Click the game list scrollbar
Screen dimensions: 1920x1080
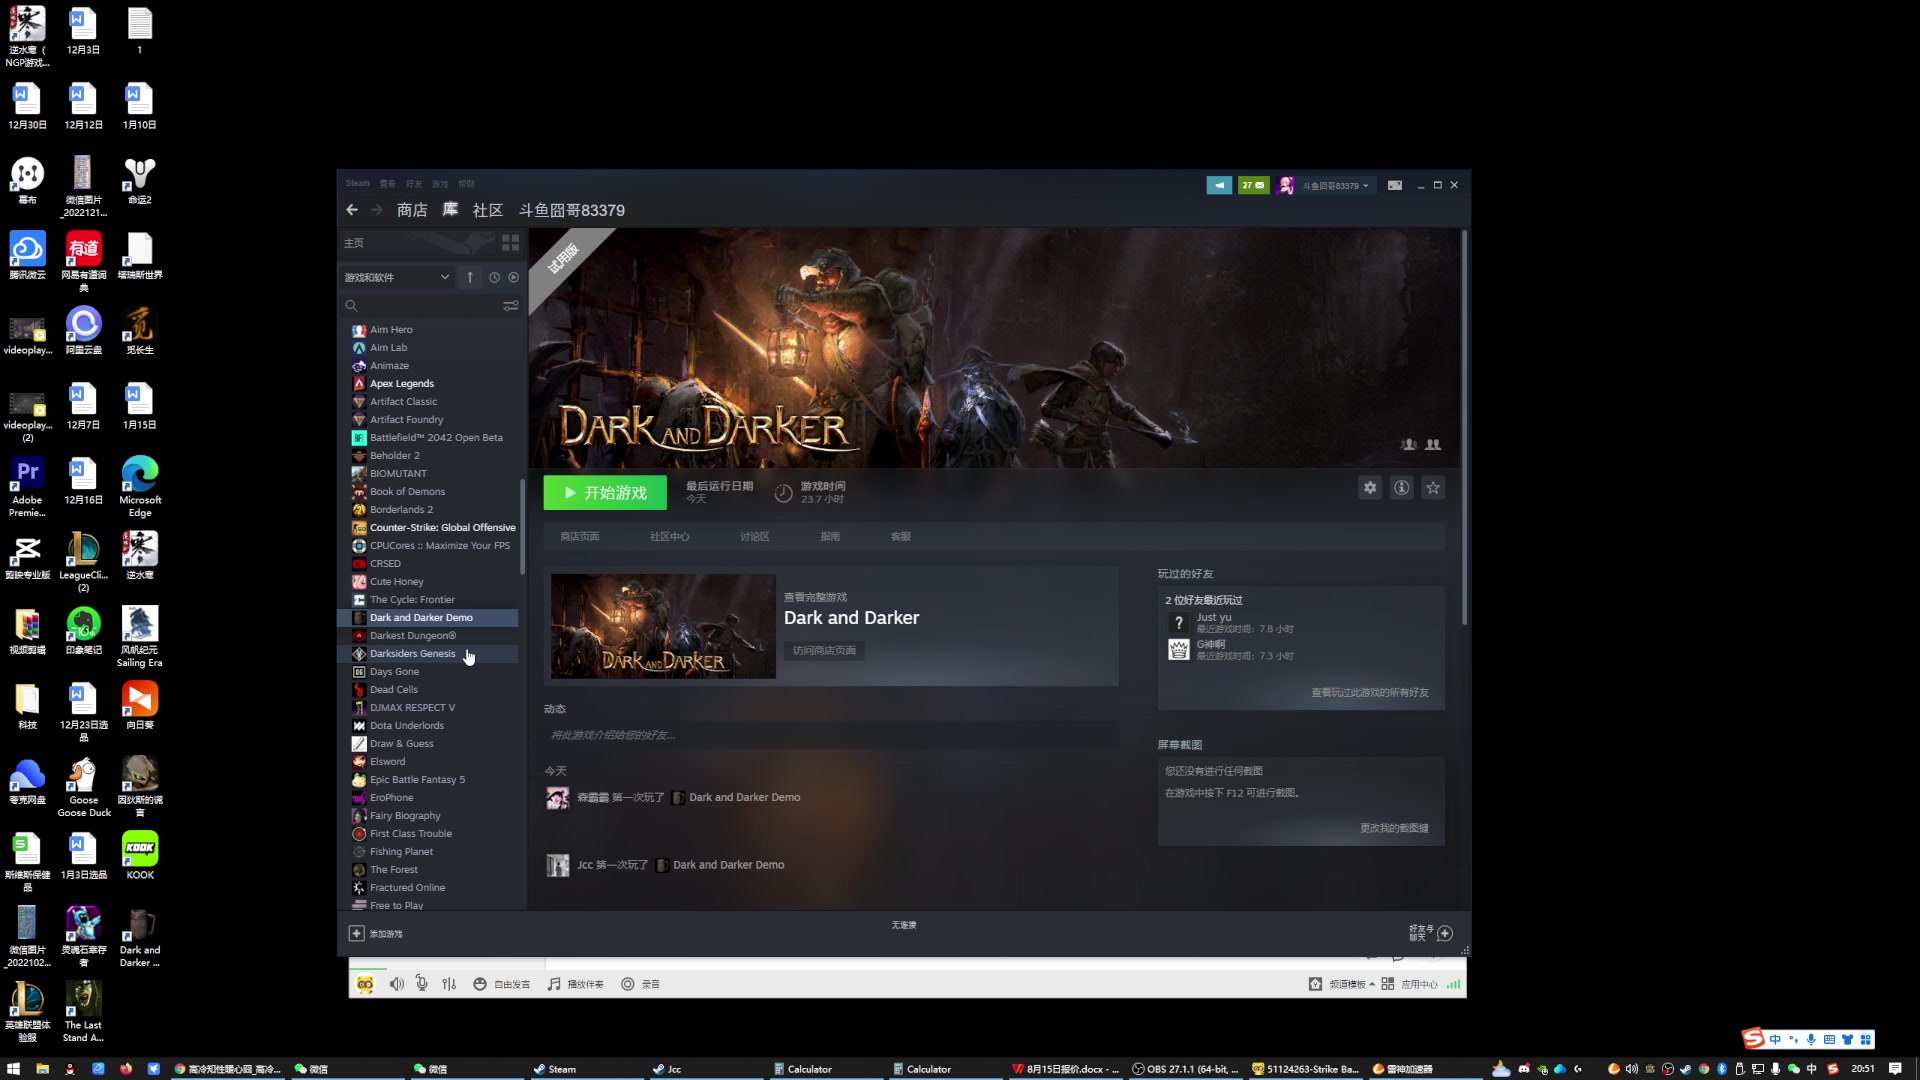522,526
